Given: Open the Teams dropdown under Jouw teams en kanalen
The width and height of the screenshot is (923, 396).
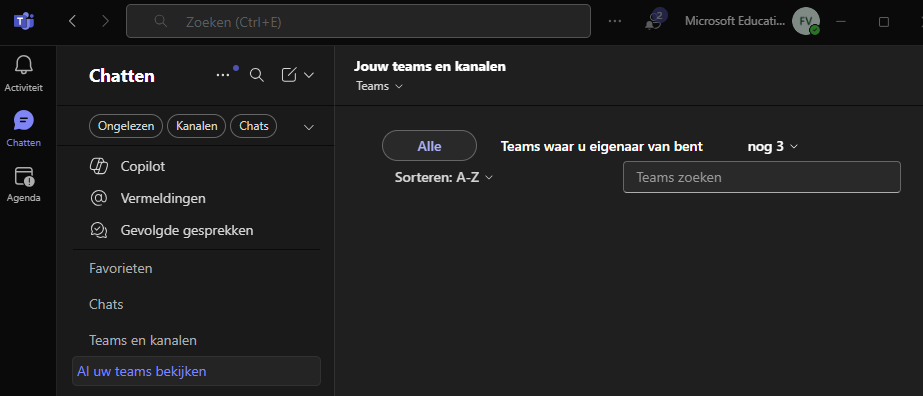Looking at the screenshot, I should coord(379,86).
